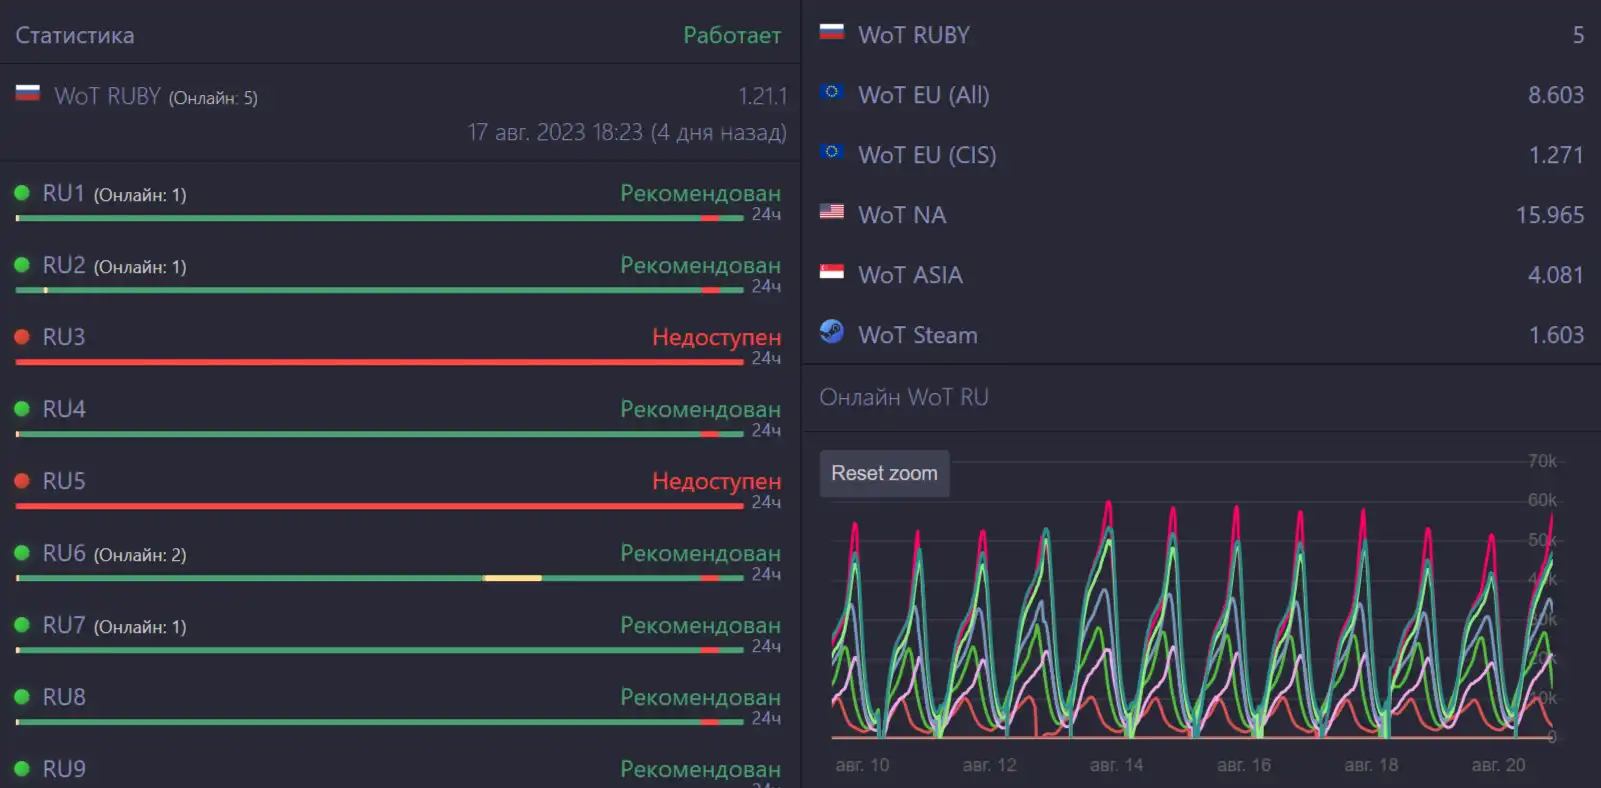Viewport: 1601px width, 788px height.
Task: Click the WoT Steam count 1.603
Action: [1556, 335]
